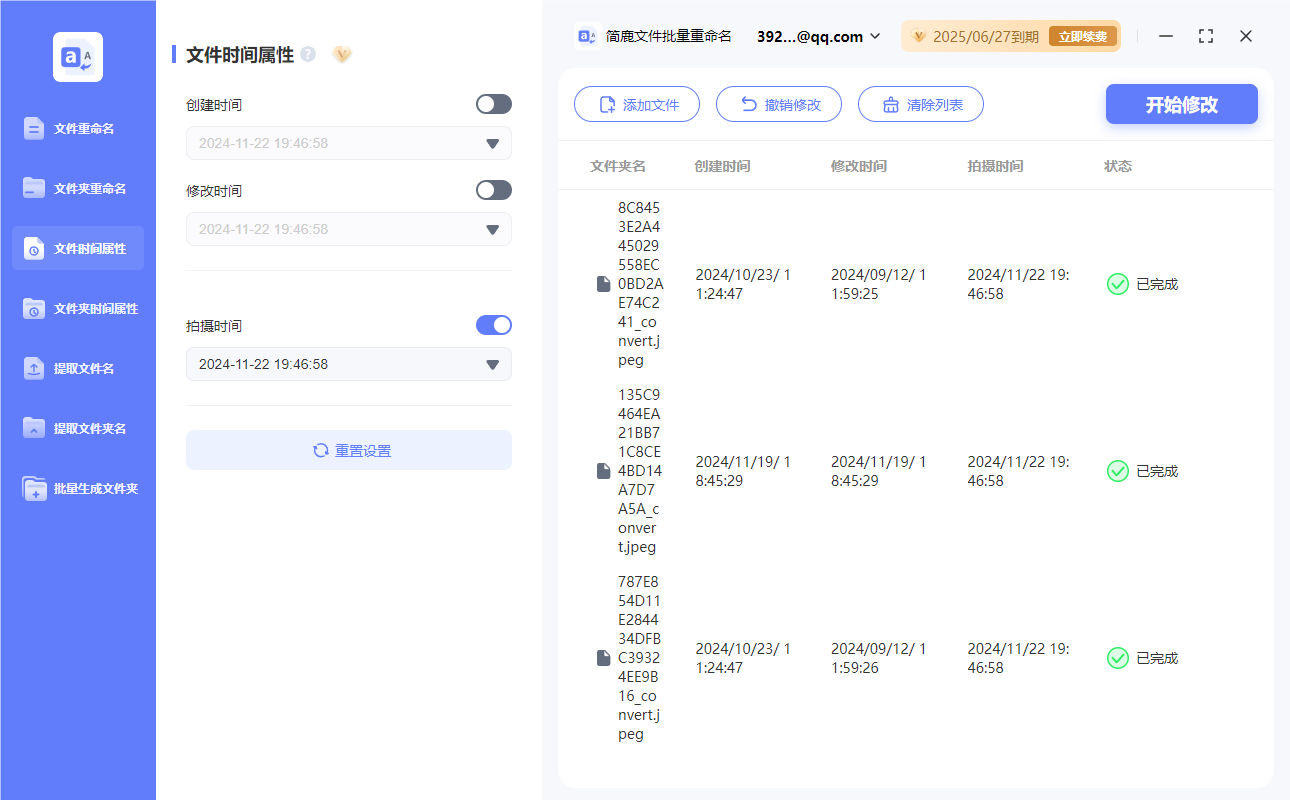Open help via the question mark icon
This screenshot has height=800, width=1290.
coord(308,55)
